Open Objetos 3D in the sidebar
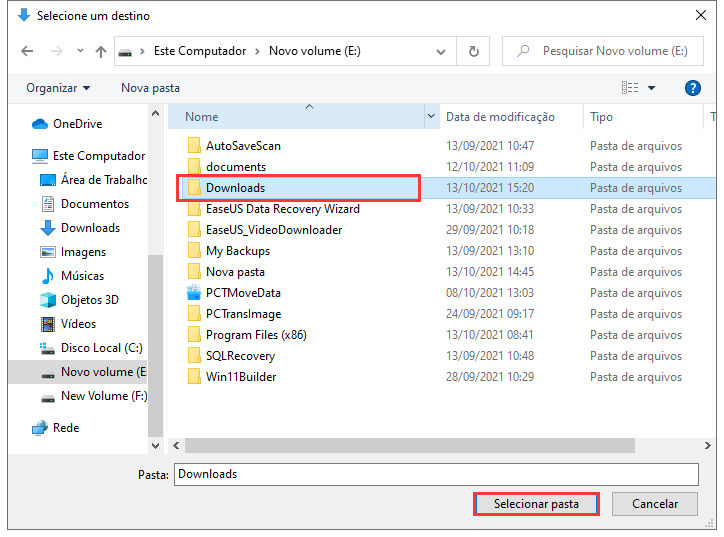Image resolution: width=724 pixels, height=537 pixels. coord(89,300)
